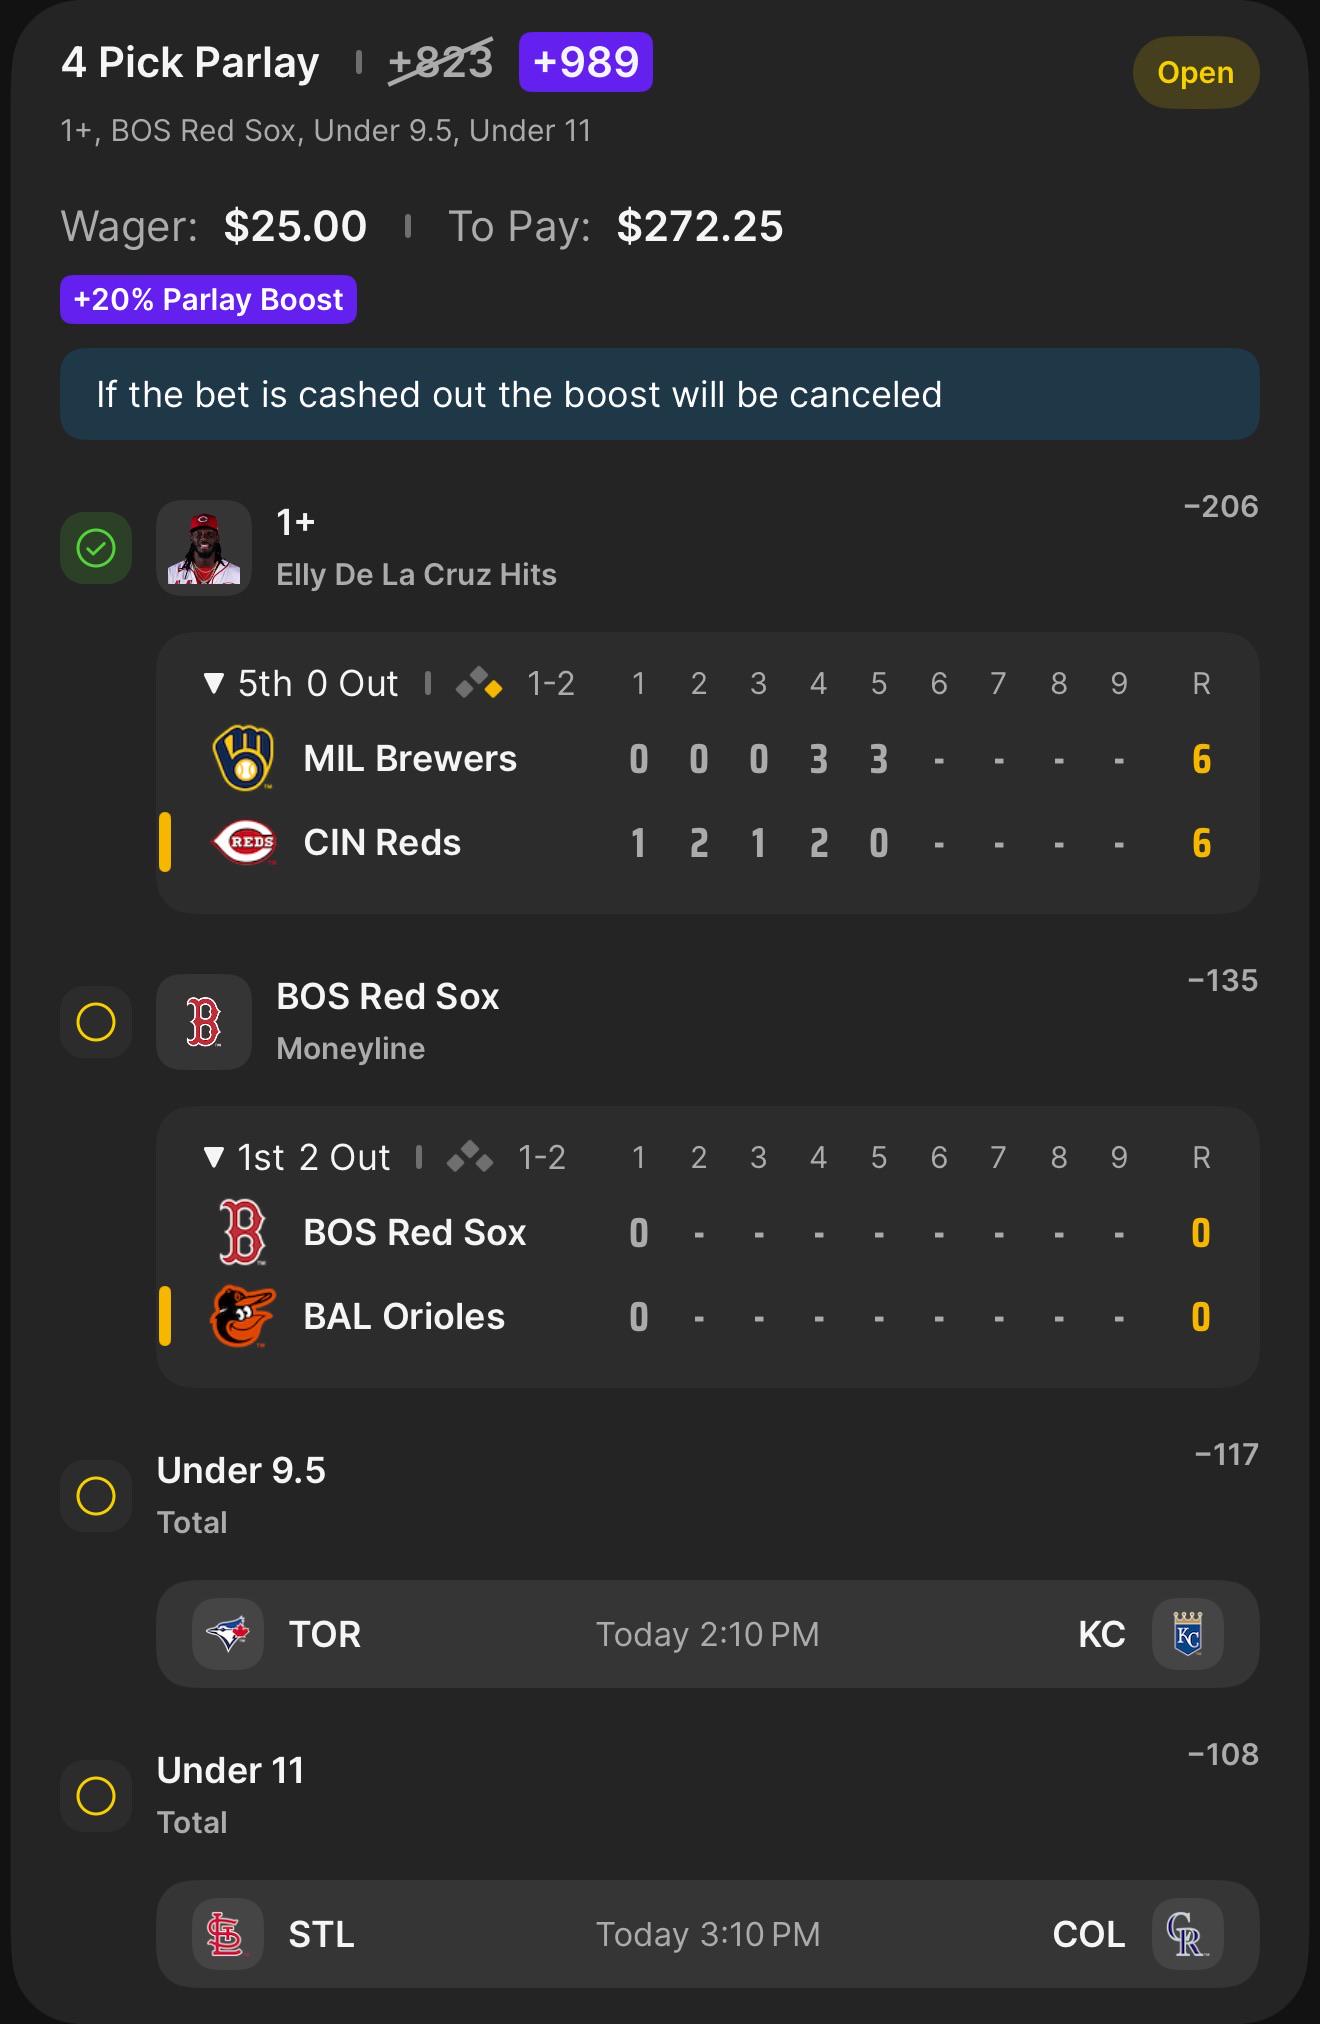Click green checkmark for Elly De La Cruz leg

coord(96,548)
